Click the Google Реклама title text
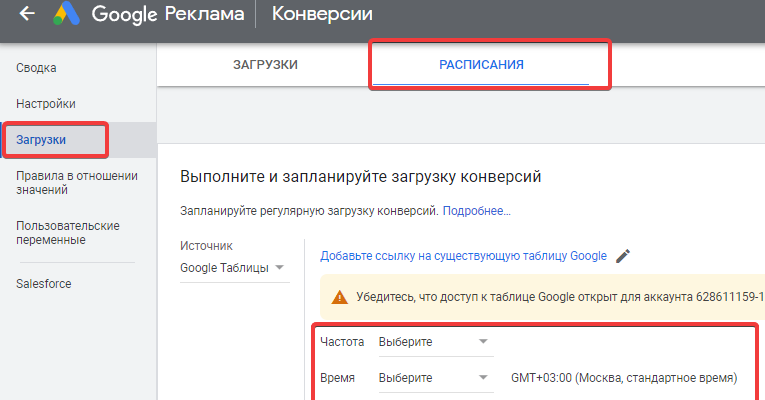Screen dimensions: 765x400 tap(168, 14)
